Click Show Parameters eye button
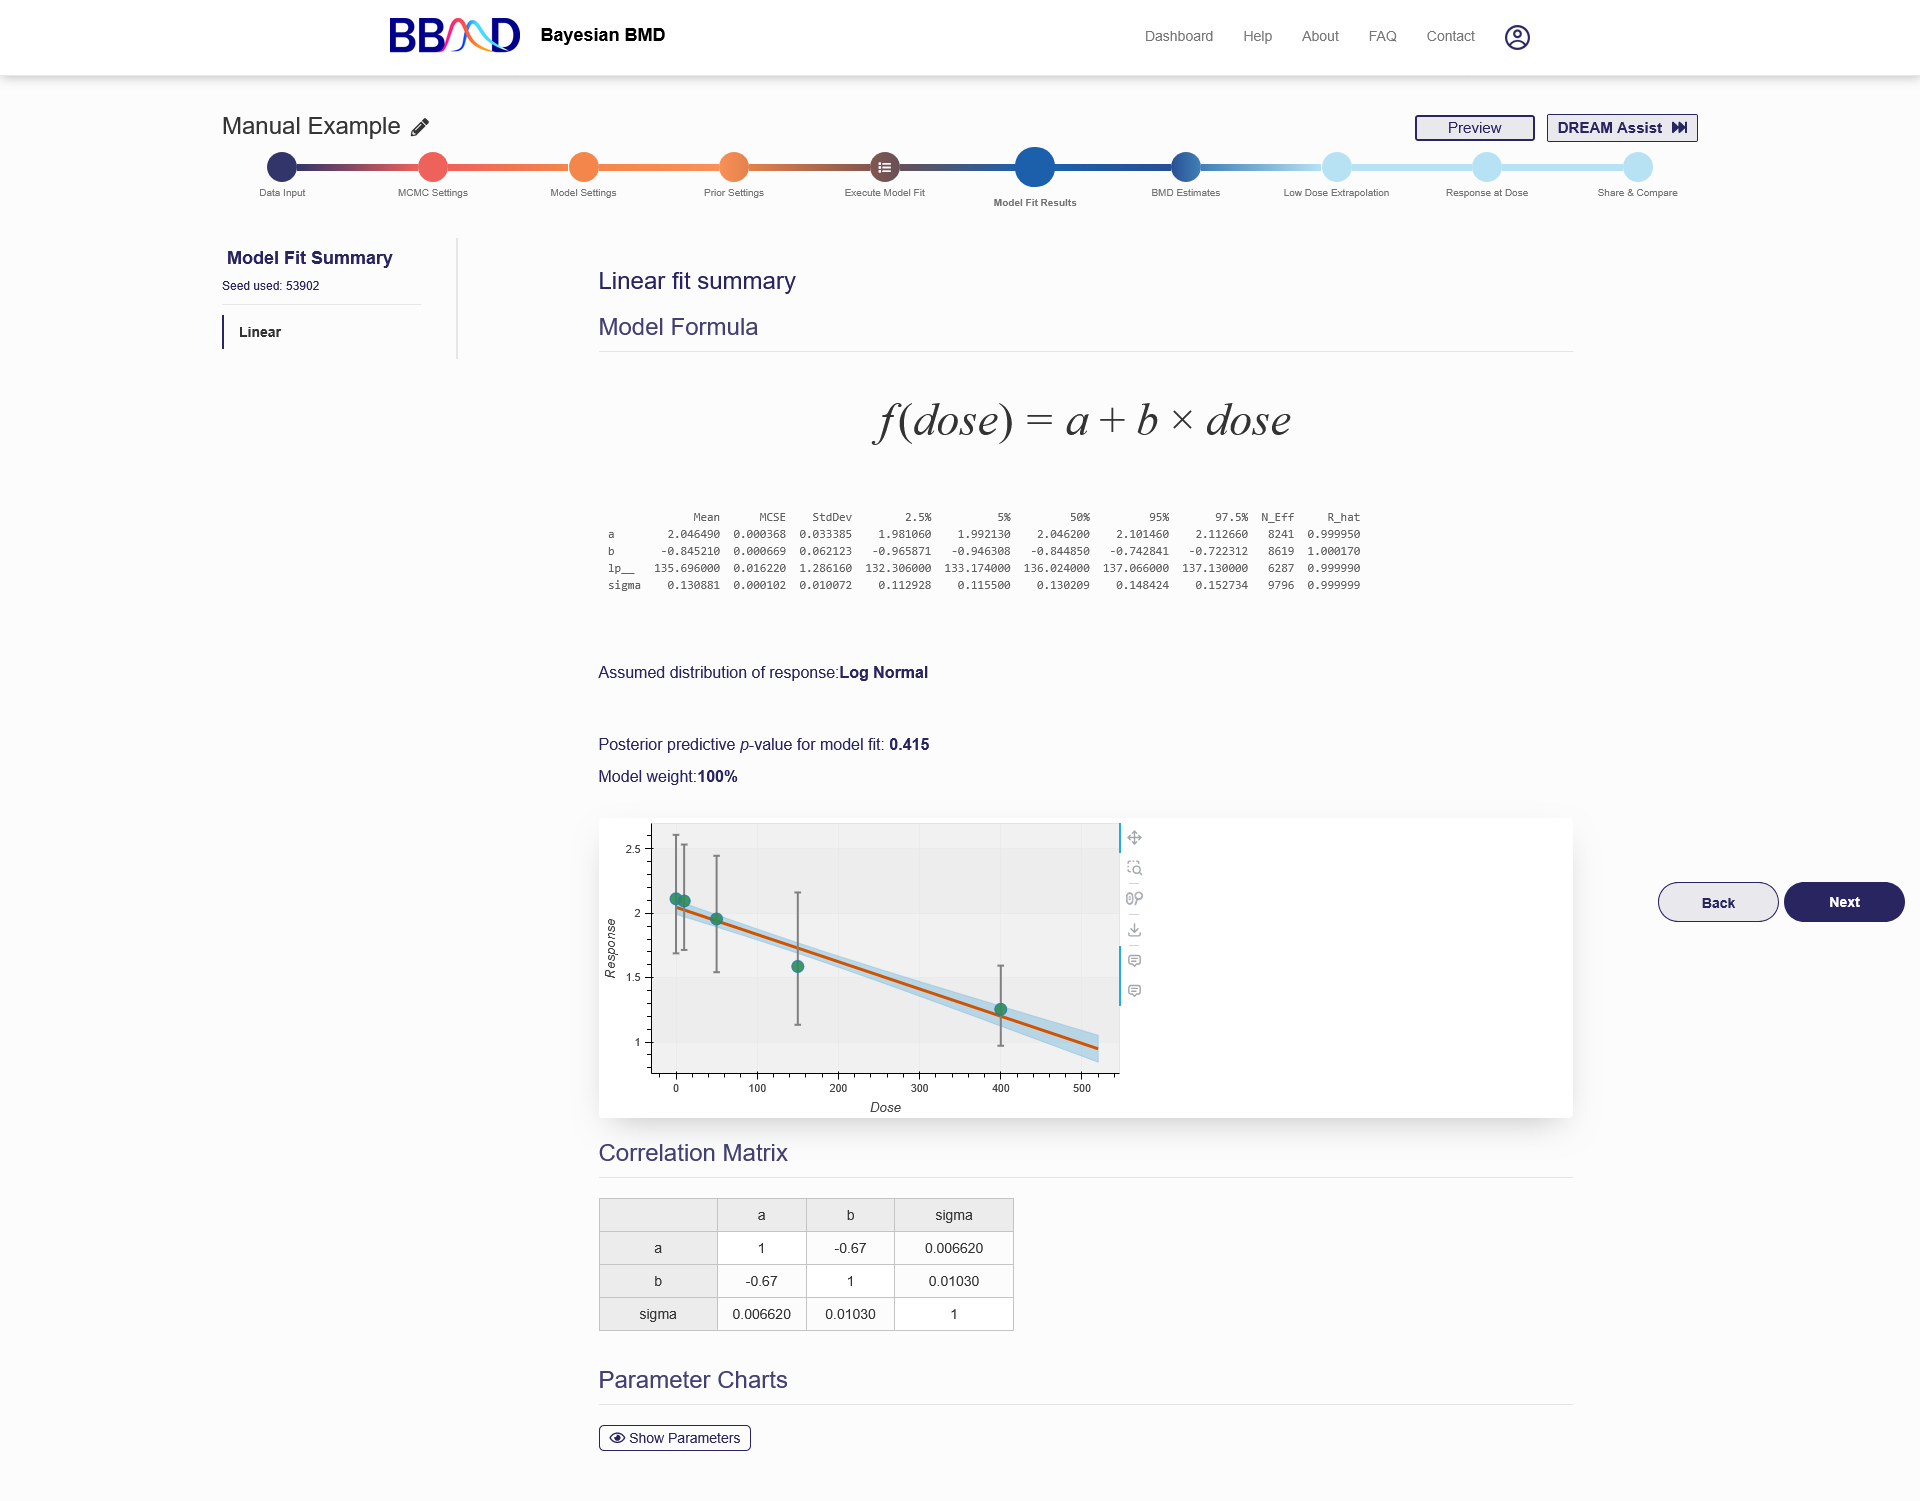This screenshot has width=1920, height=1501. (x=675, y=1438)
